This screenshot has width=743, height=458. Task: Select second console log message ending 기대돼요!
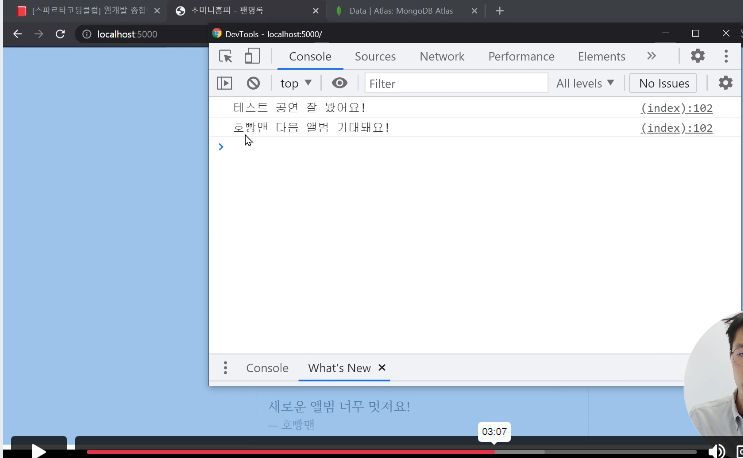tap(311, 128)
